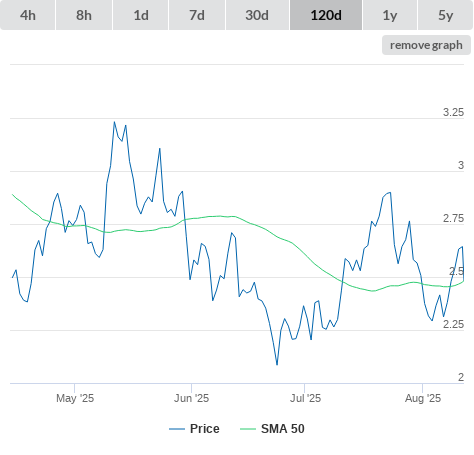This screenshot has width=474, height=455.
Task: Click the Aug '25 axis label
Action: [423, 398]
